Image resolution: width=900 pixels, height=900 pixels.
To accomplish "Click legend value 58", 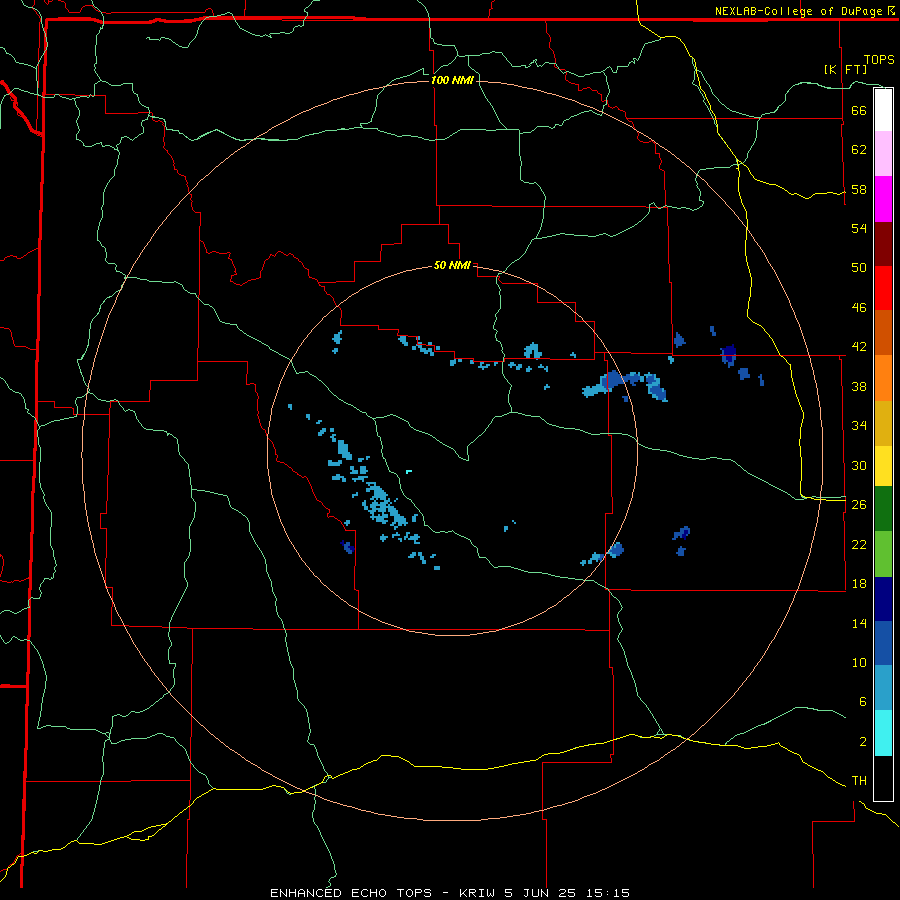I will pyautogui.click(x=859, y=189).
